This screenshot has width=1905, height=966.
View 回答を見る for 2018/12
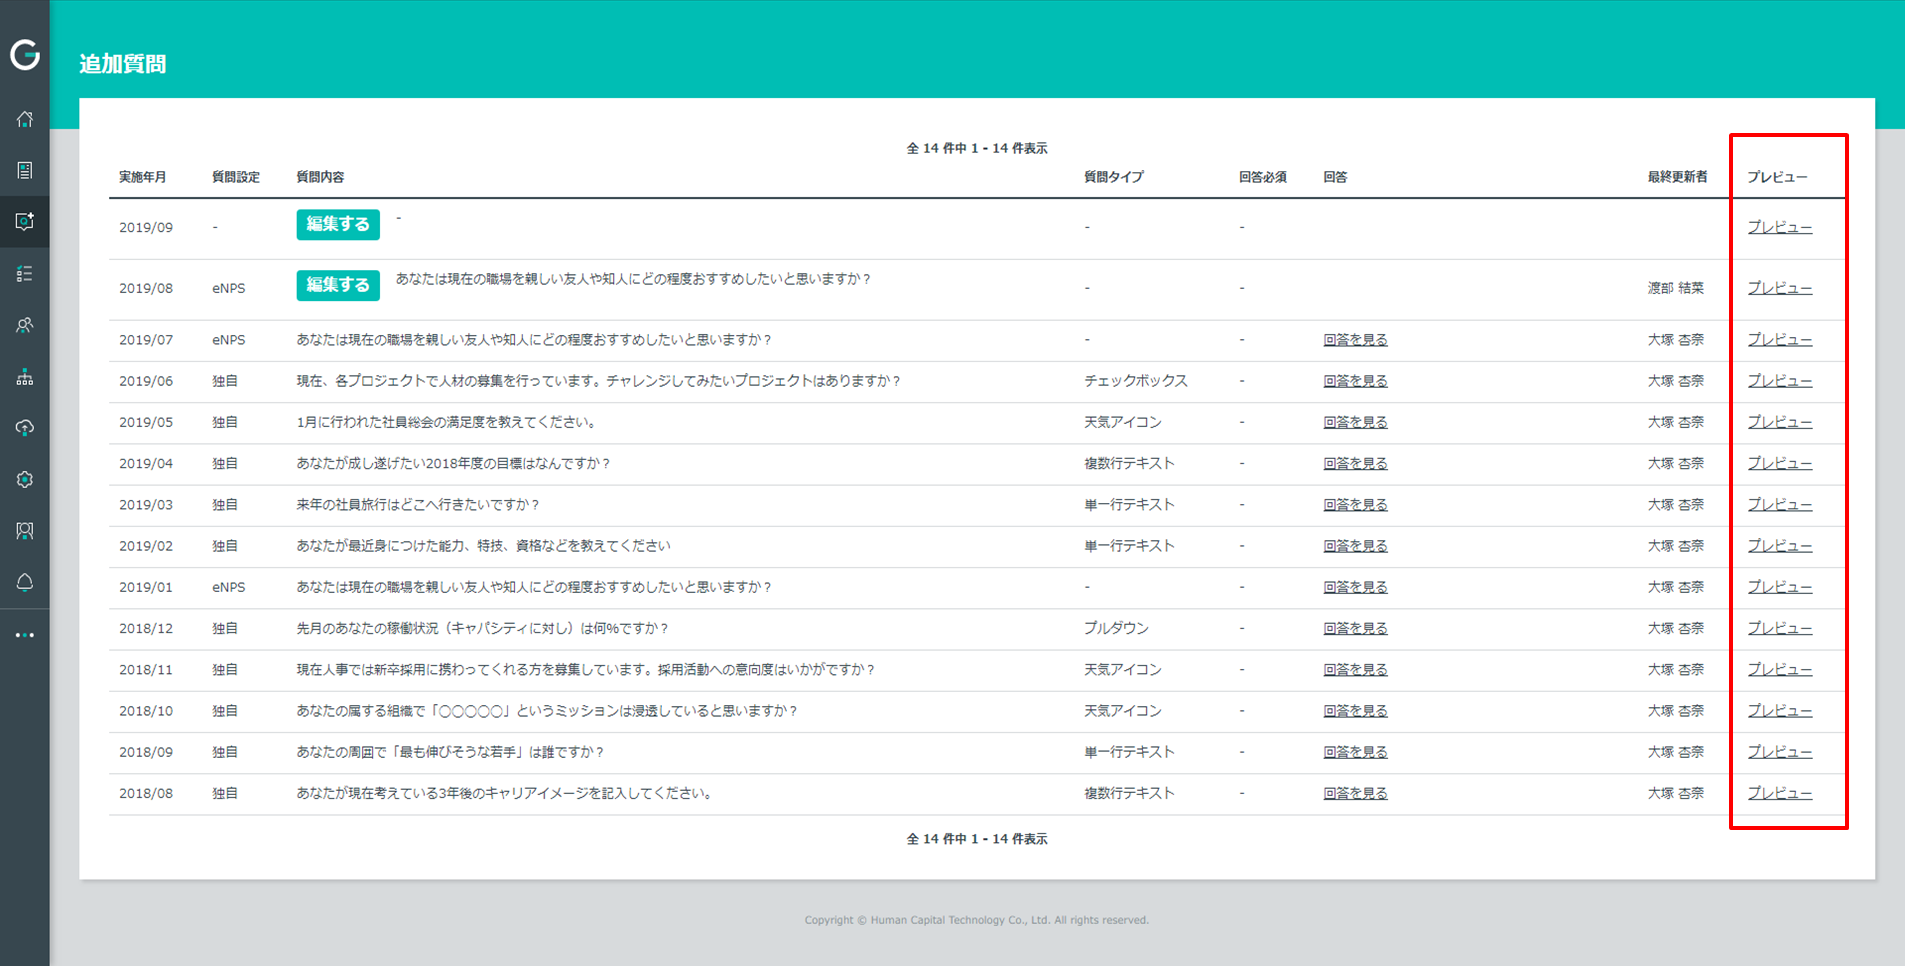1355,628
